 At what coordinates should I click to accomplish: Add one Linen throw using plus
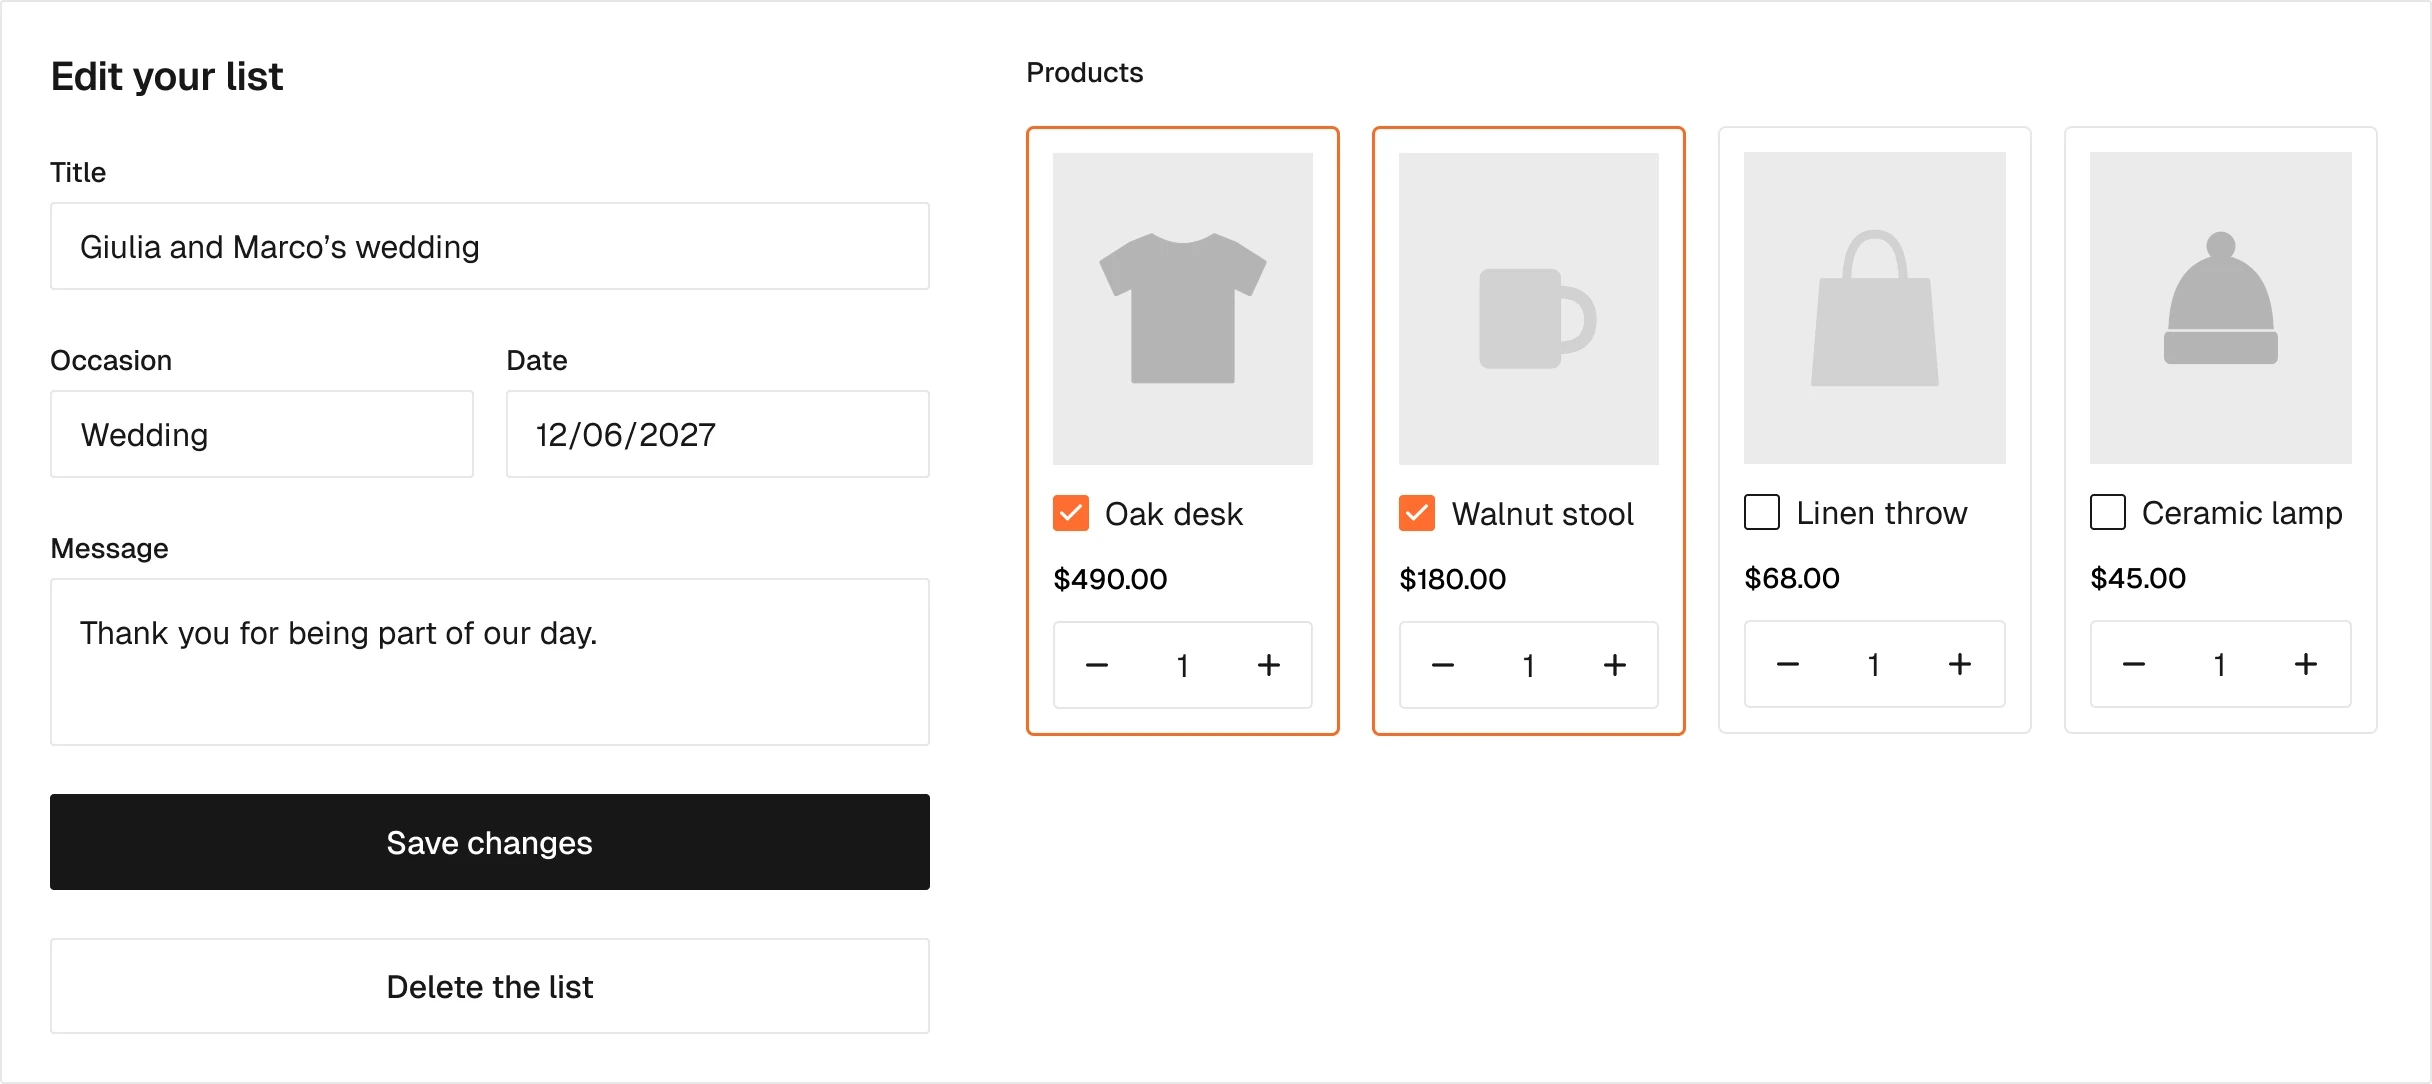click(1960, 664)
